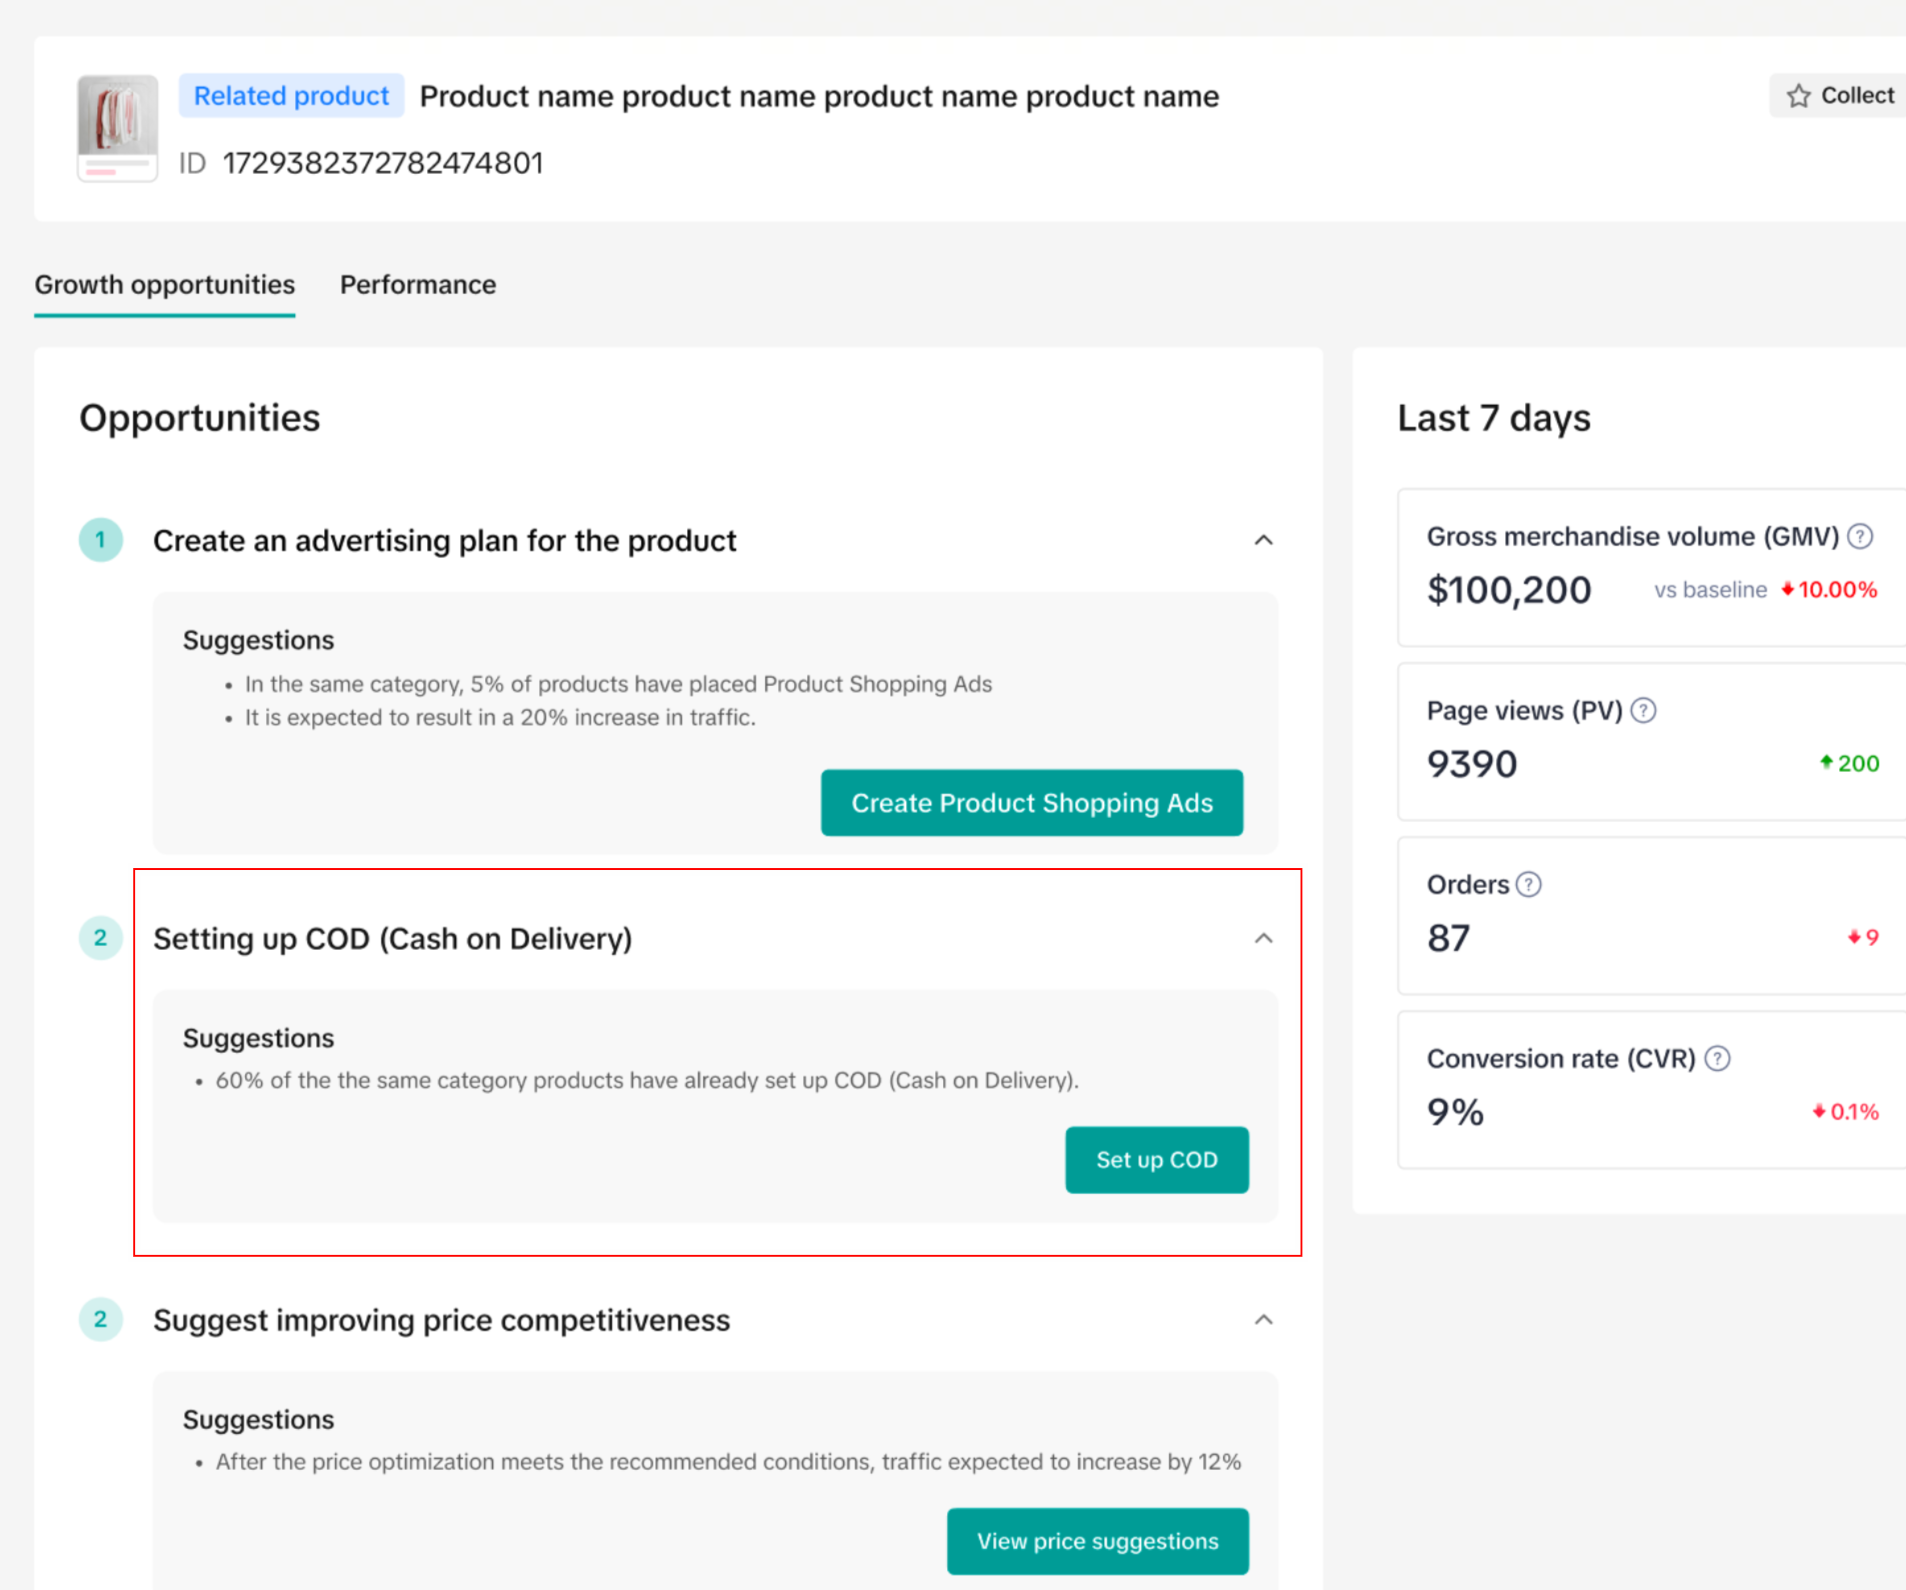Viewport: 1906px width, 1590px height.
Task: Click the Collect star icon
Action: tap(1799, 96)
